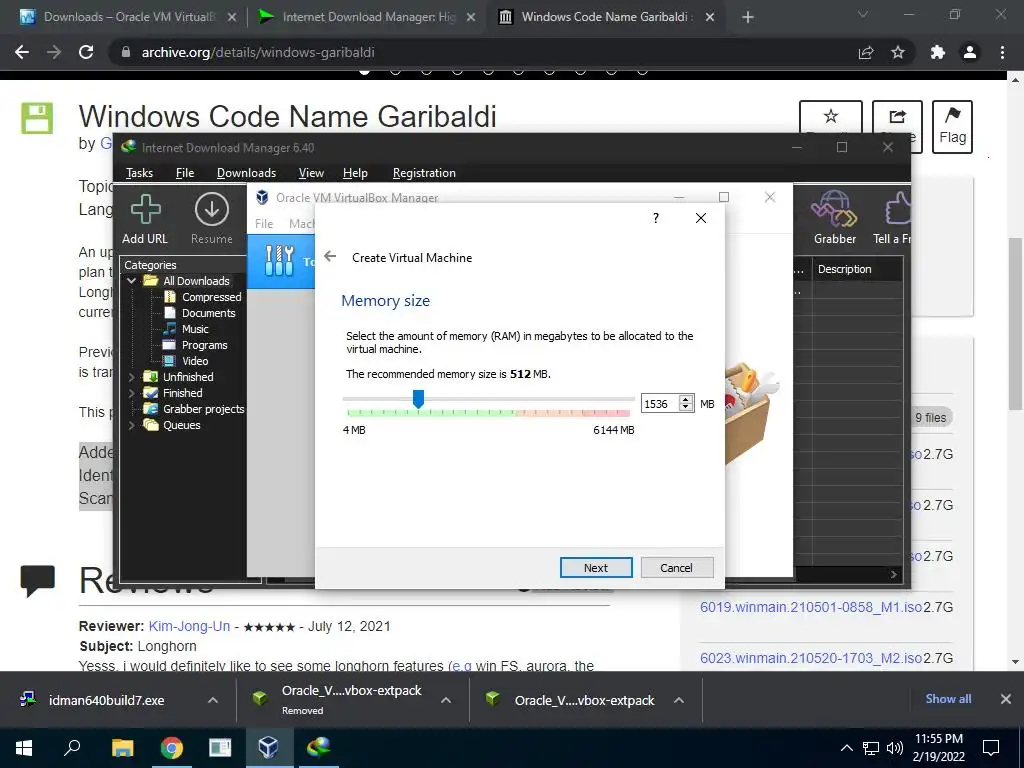Decrease memory with the spinbox down arrow
The height and width of the screenshot is (768, 1024).
tap(686, 408)
